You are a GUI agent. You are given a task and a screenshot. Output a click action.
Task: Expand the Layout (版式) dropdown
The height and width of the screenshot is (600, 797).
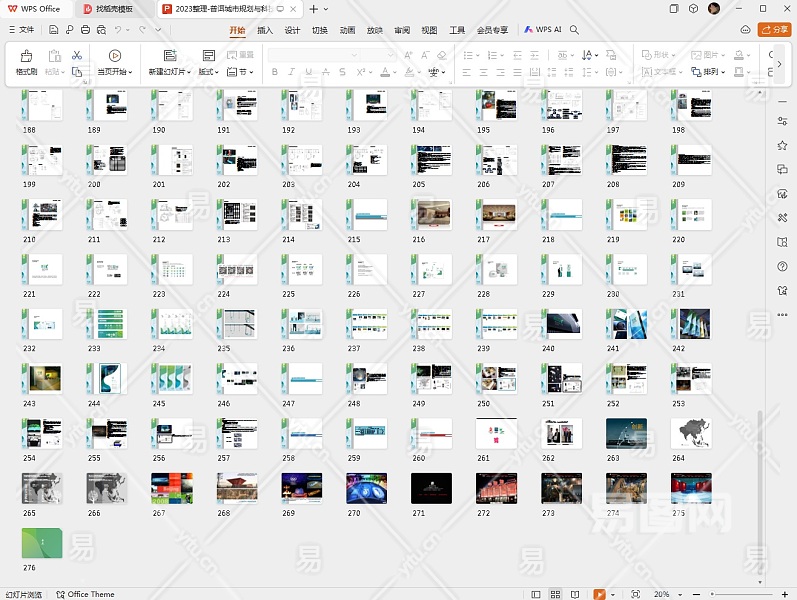point(208,72)
